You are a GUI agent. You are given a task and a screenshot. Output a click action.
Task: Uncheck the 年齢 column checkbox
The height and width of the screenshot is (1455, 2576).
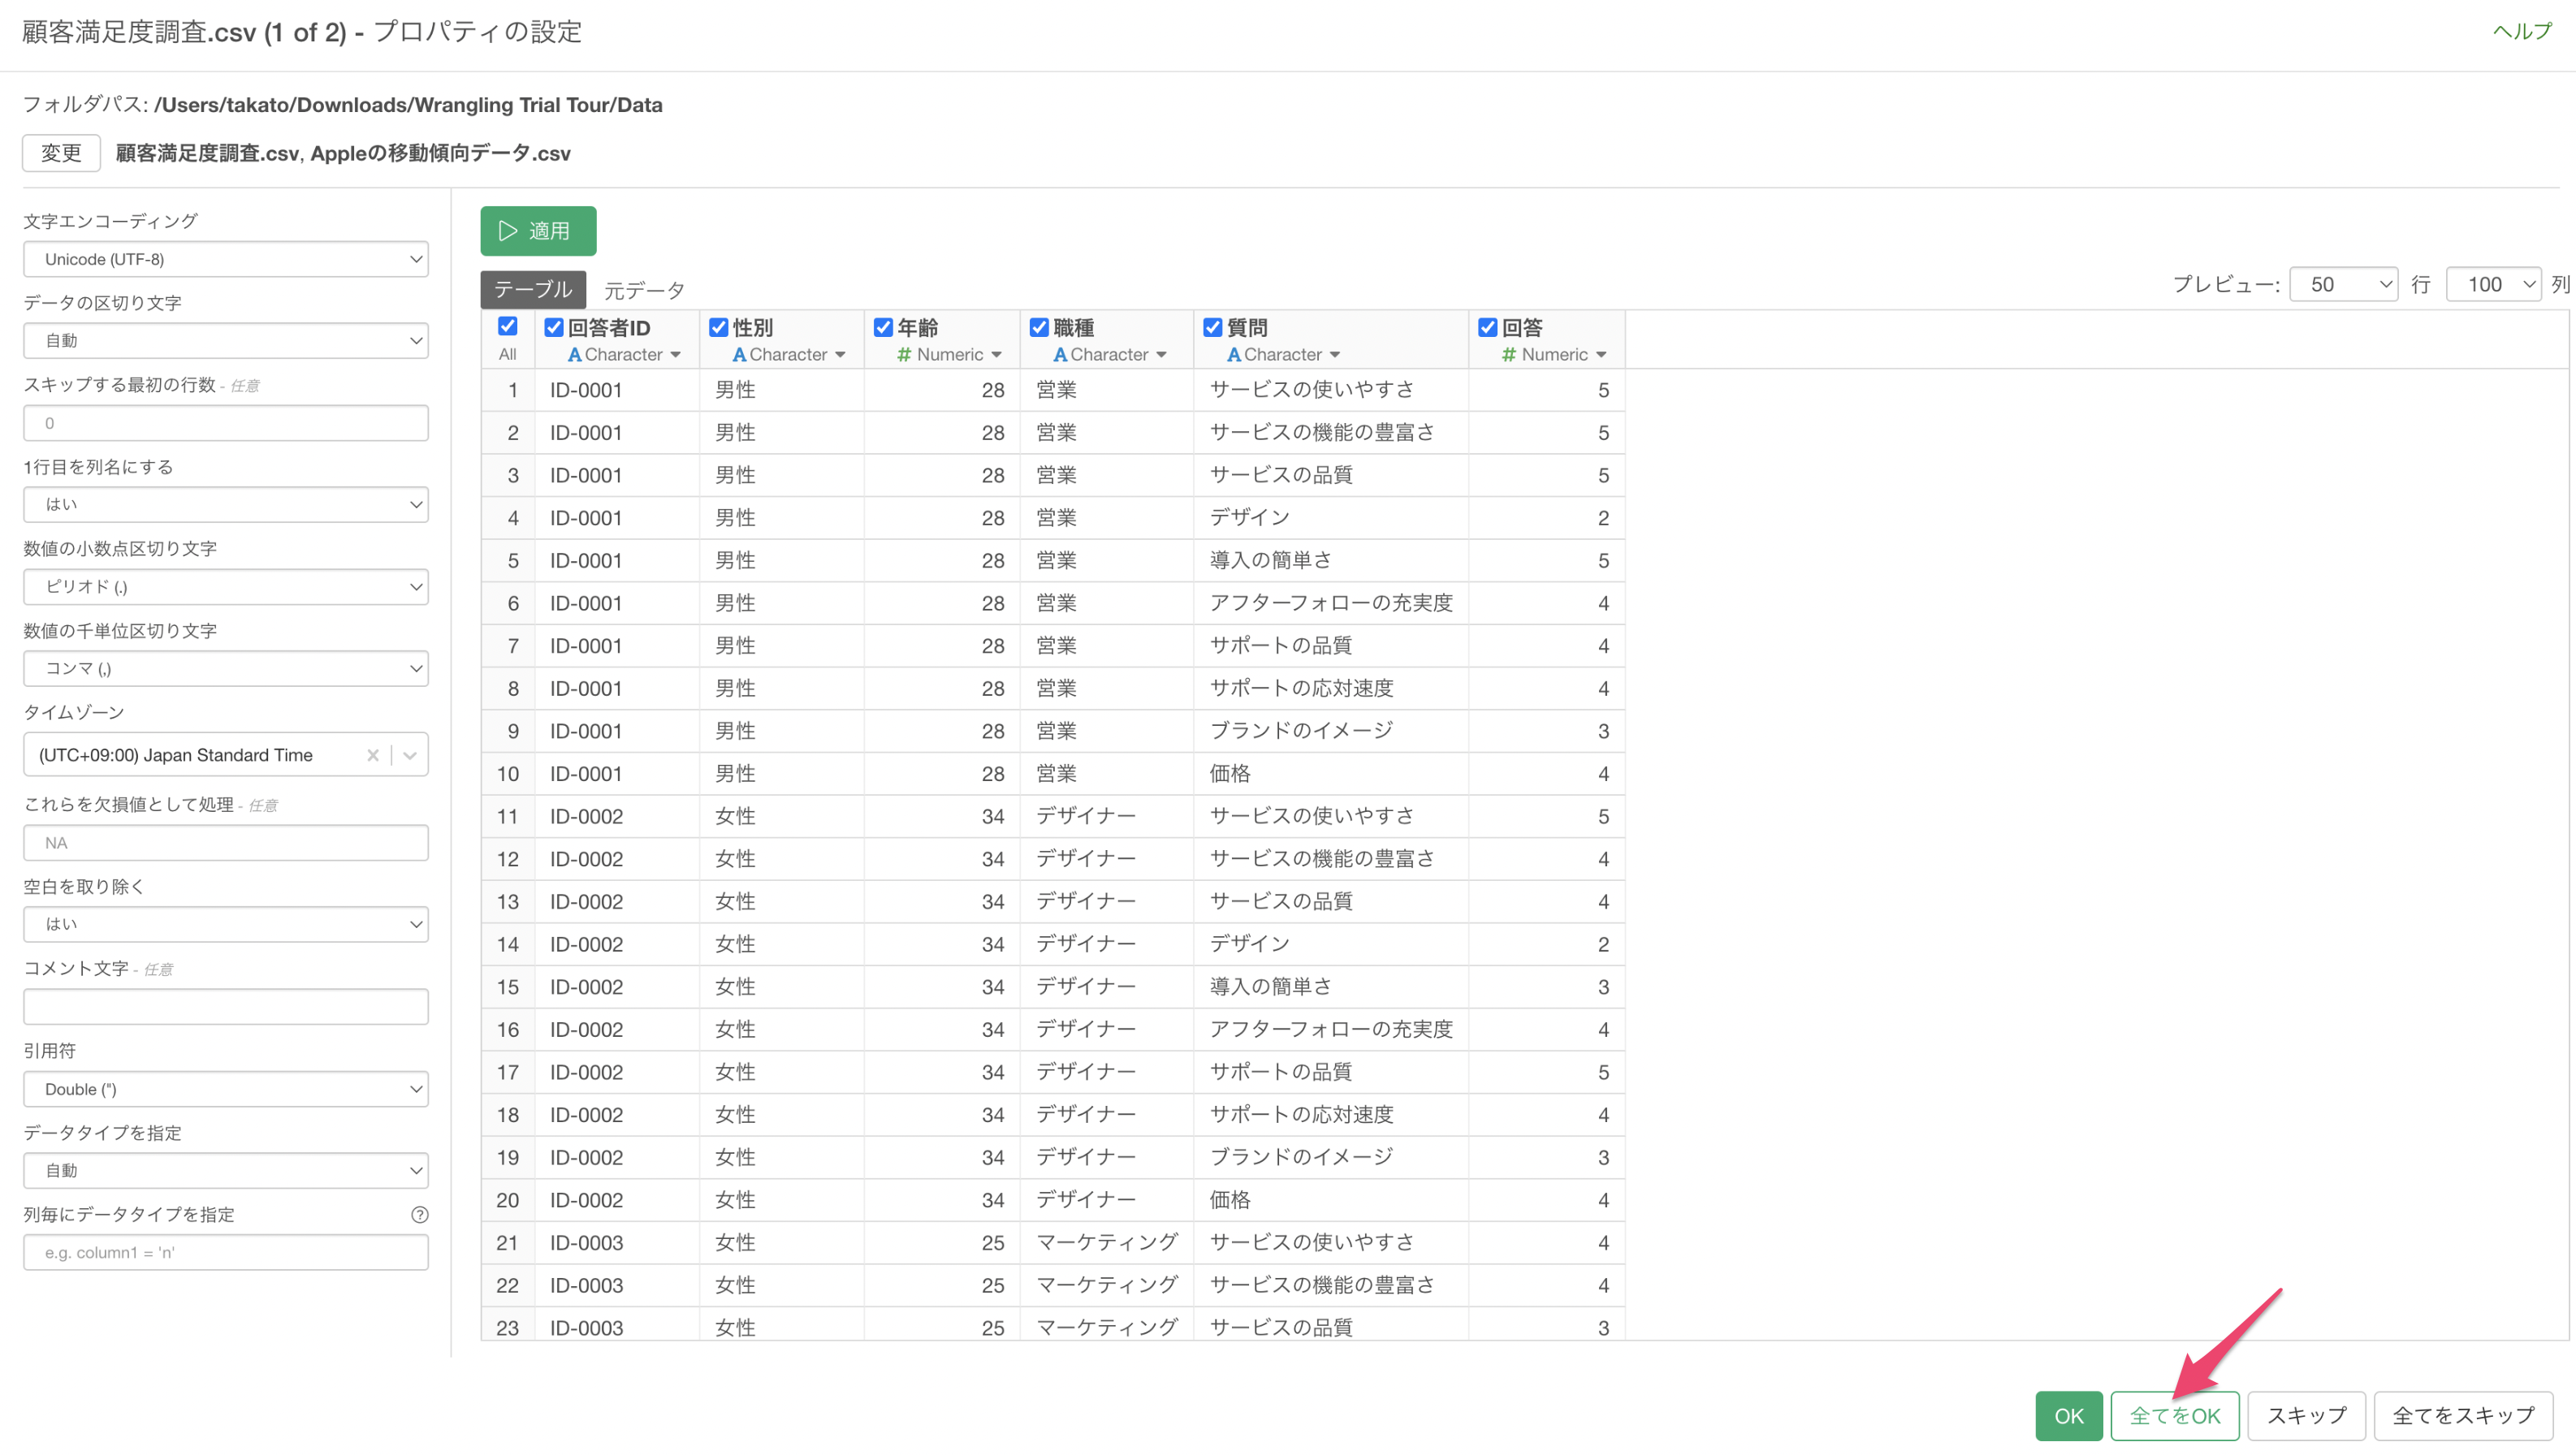[883, 327]
